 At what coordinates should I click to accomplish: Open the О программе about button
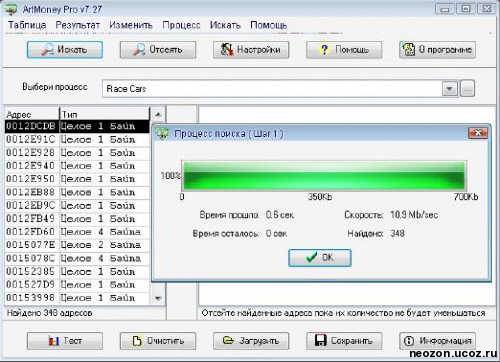pyautogui.click(x=437, y=50)
